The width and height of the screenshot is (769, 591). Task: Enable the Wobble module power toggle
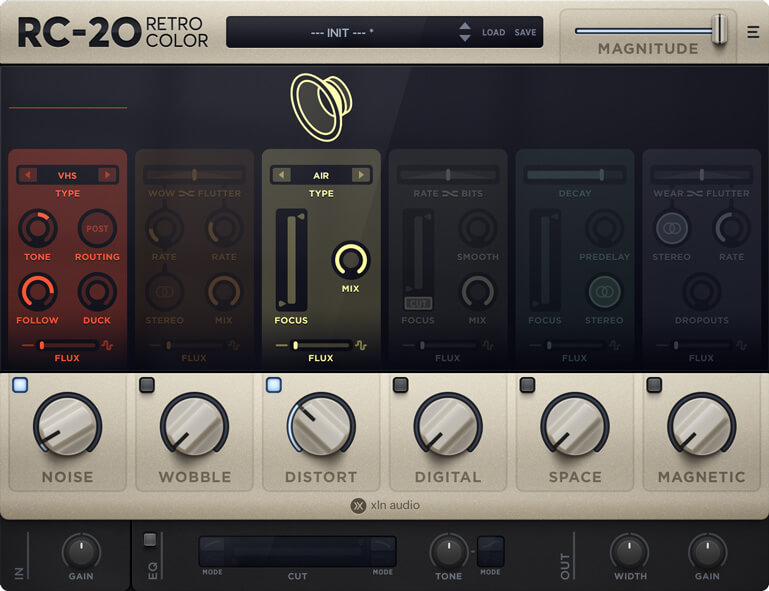pos(147,385)
